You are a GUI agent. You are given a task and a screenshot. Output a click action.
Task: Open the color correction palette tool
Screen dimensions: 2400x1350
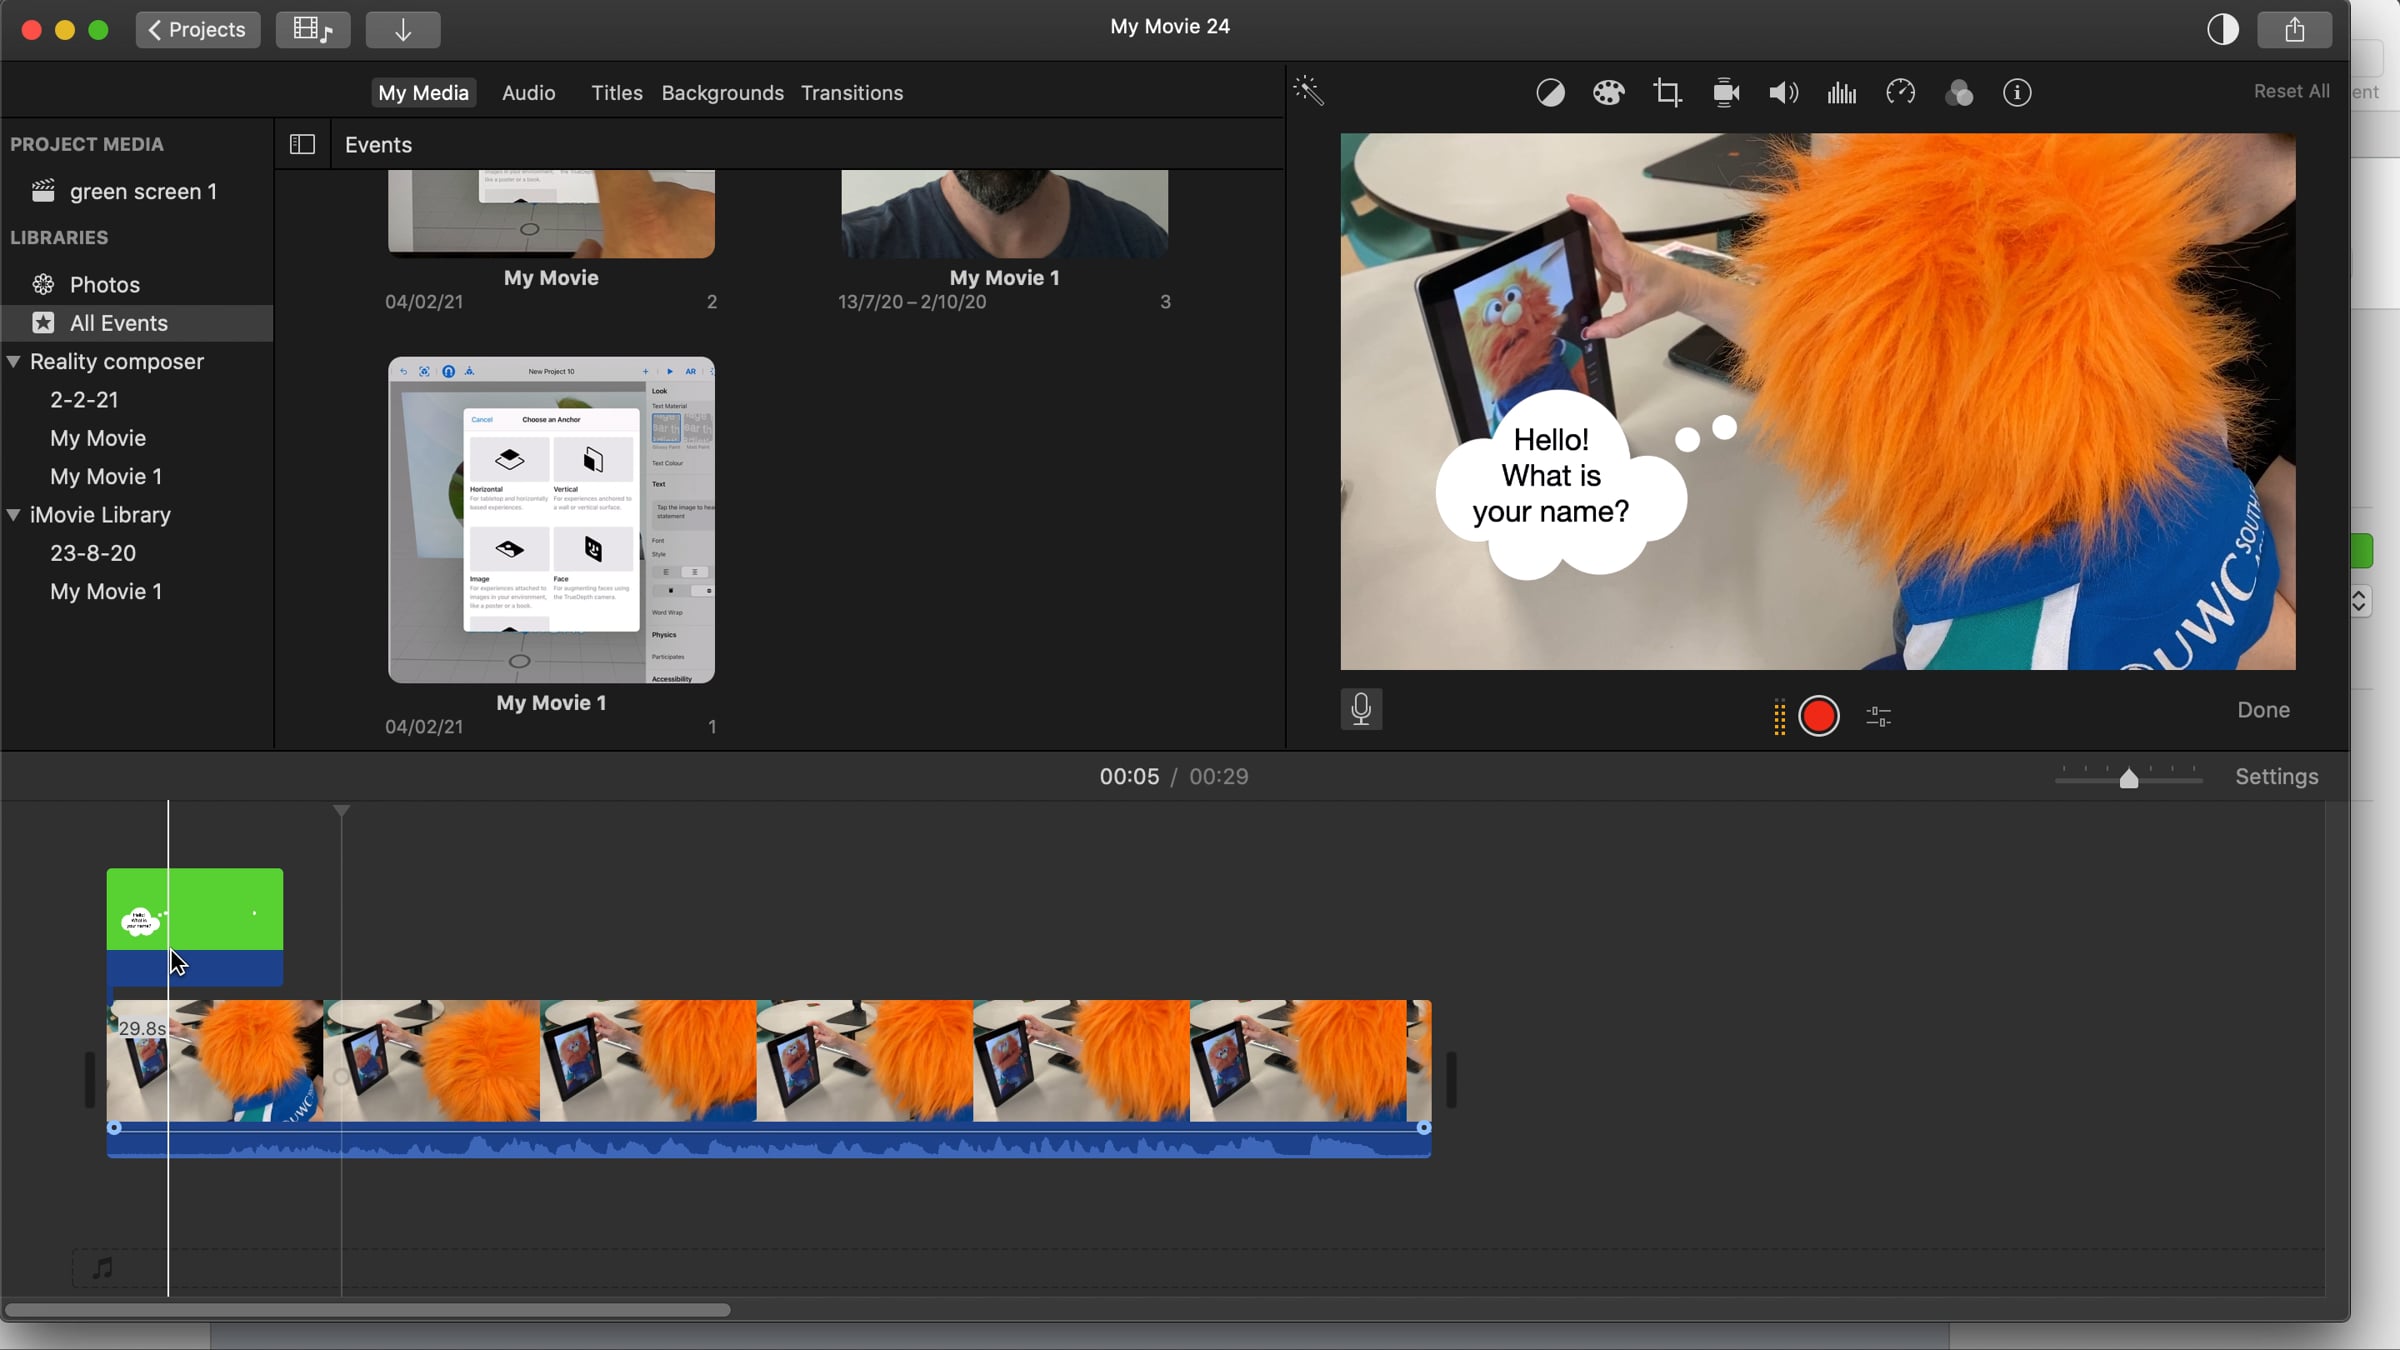pyautogui.click(x=1608, y=93)
